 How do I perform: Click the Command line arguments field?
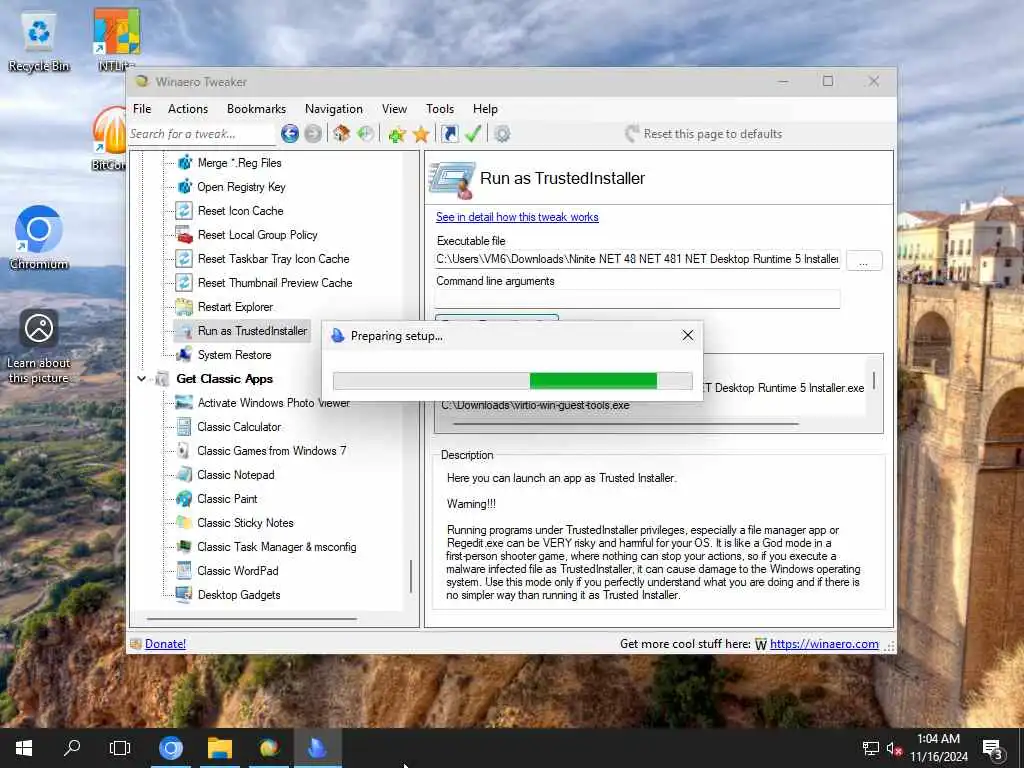(637, 299)
